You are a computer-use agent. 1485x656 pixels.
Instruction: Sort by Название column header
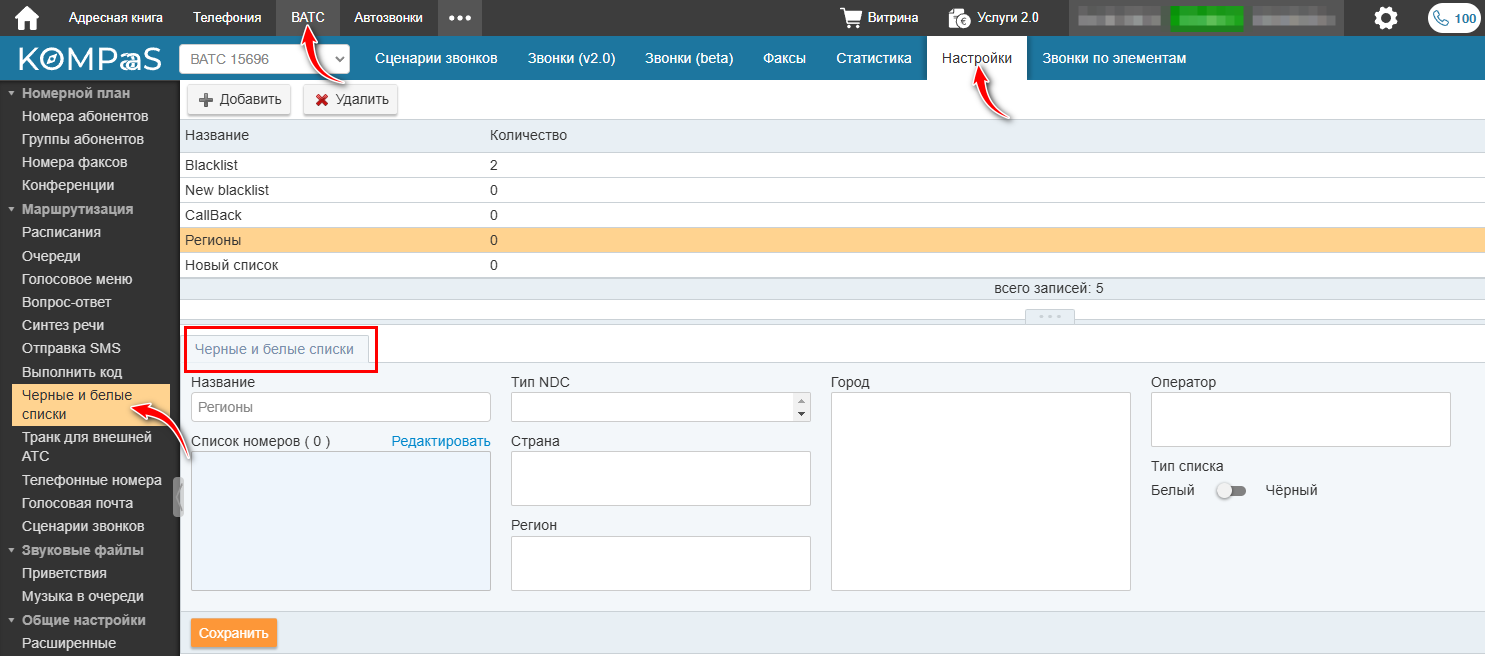coord(217,135)
